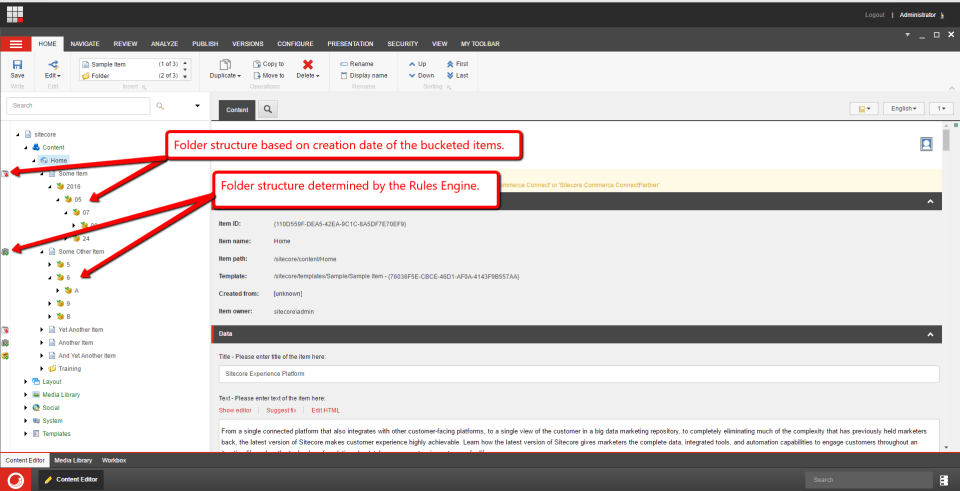
Task: Expand the Yet Another Item node
Action: tap(41, 329)
